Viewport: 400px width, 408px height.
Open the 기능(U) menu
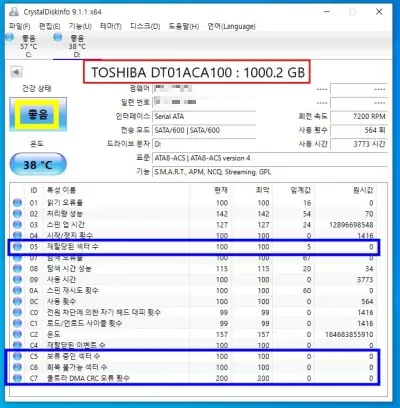(x=80, y=26)
